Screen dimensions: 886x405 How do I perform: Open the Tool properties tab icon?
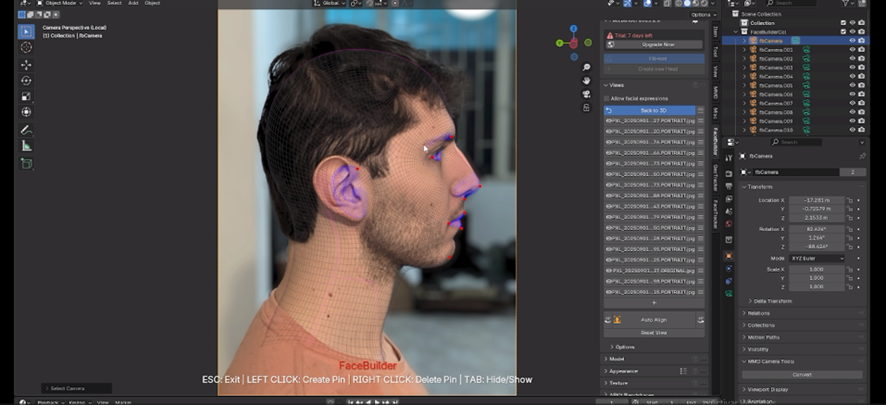click(x=729, y=158)
